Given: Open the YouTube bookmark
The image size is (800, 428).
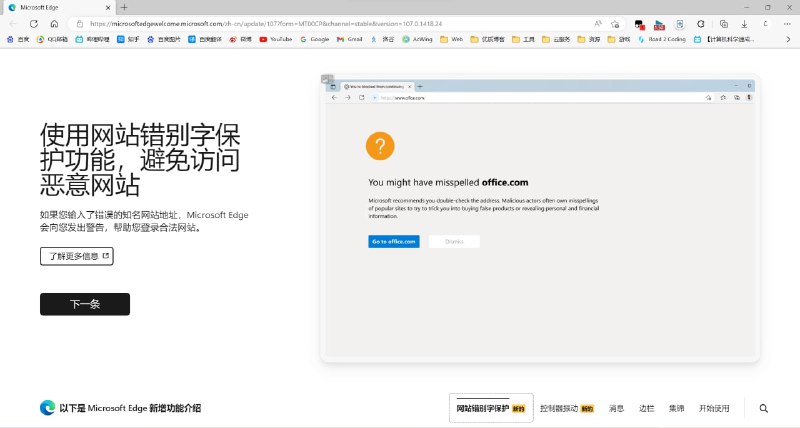Looking at the screenshot, I should coord(276,39).
